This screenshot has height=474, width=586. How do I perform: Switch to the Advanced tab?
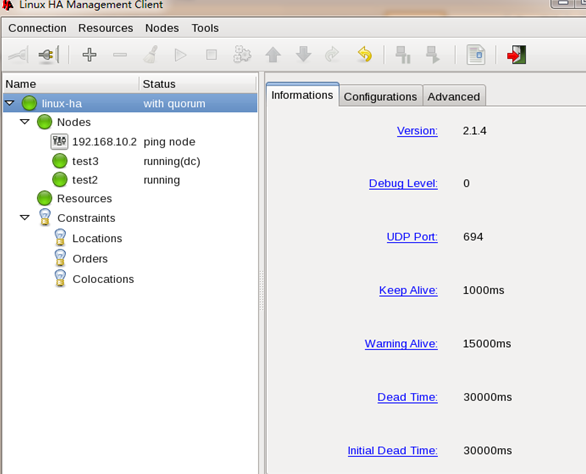(x=453, y=96)
